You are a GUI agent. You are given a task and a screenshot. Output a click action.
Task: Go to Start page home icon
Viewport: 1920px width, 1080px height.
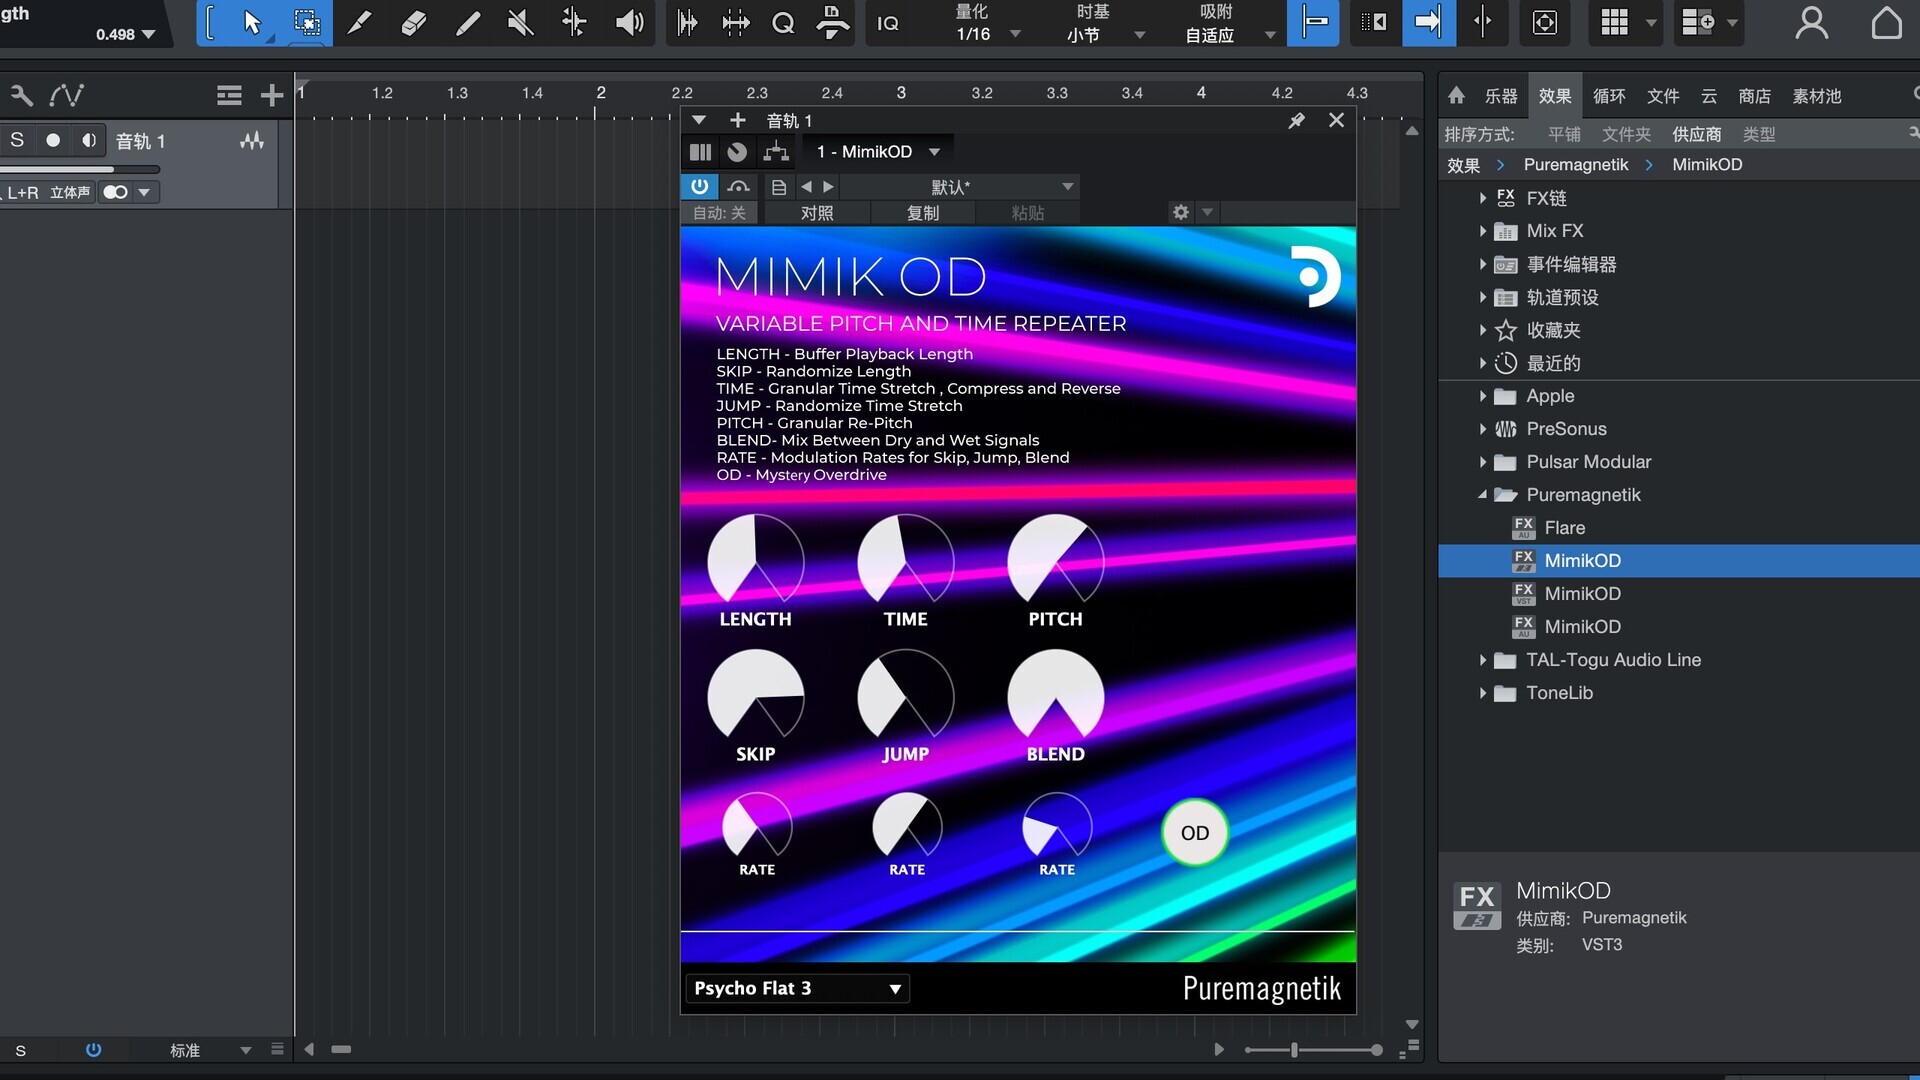pos(1886,22)
